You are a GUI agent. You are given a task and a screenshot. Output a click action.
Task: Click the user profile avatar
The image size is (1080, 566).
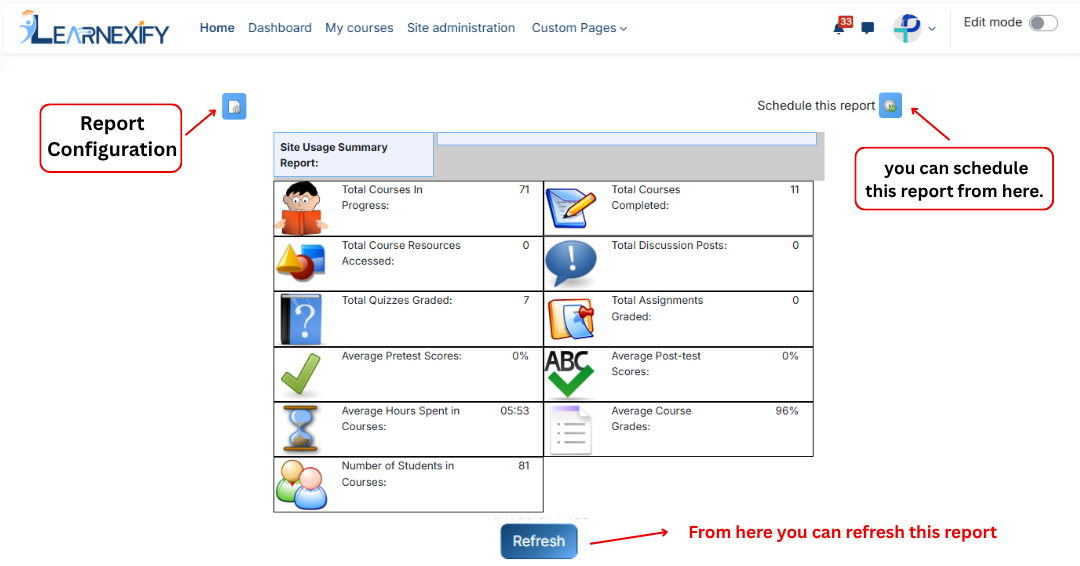(x=907, y=28)
